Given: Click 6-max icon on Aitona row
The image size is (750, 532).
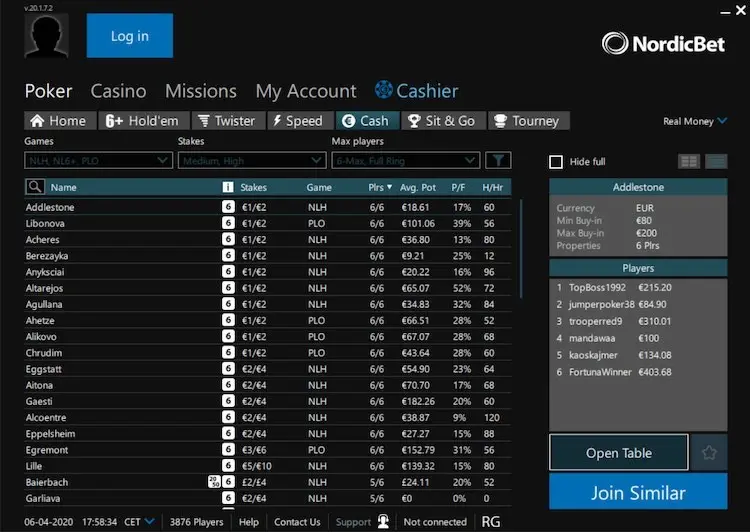Looking at the screenshot, I should [x=228, y=385].
